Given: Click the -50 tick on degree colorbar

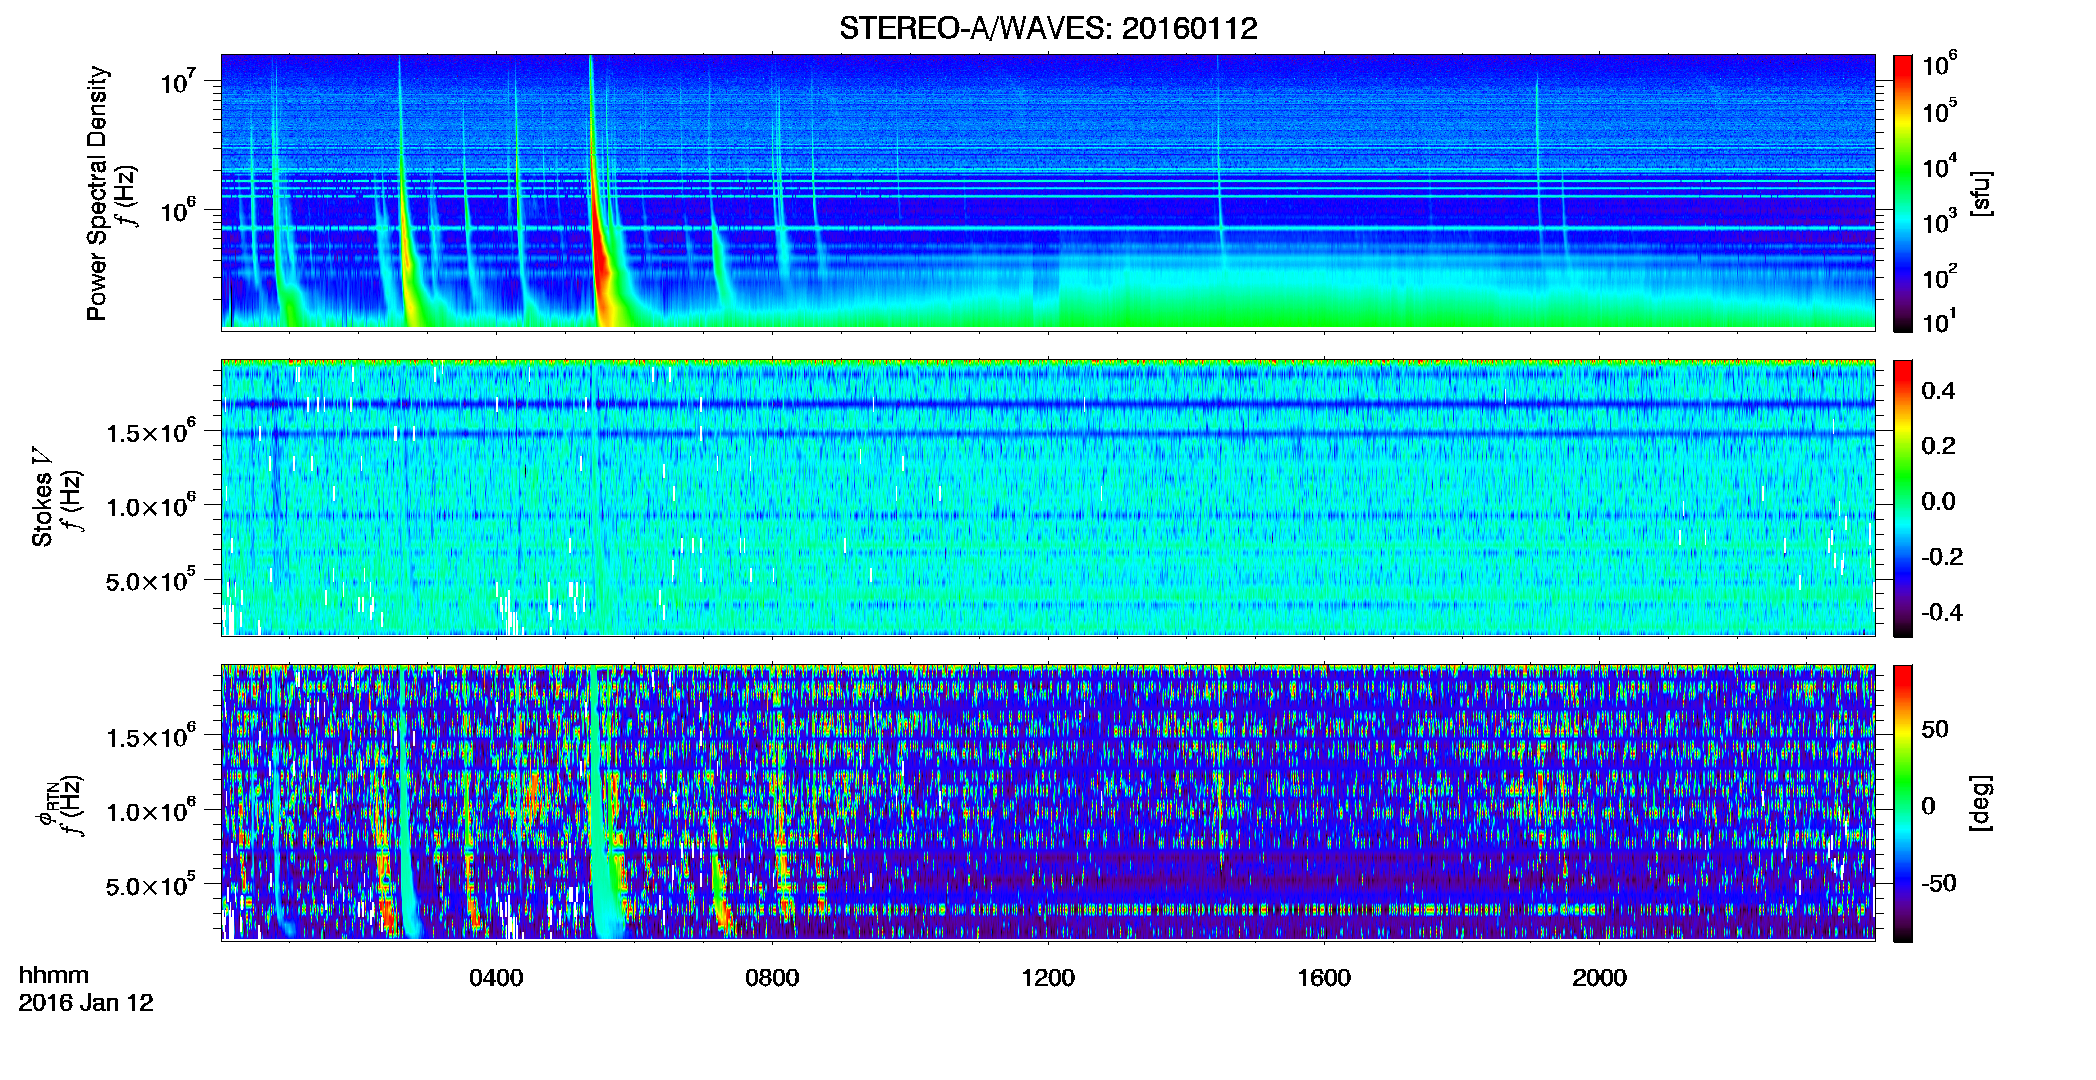Looking at the screenshot, I should (x=1937, y=883).
